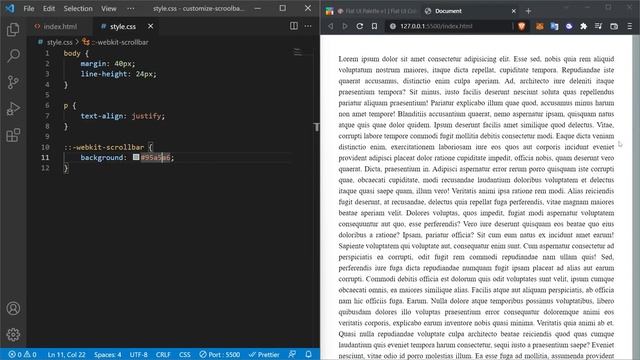Open the feedback icon in status bar
This screenshot has width=640, height=360.
(292, 354)
